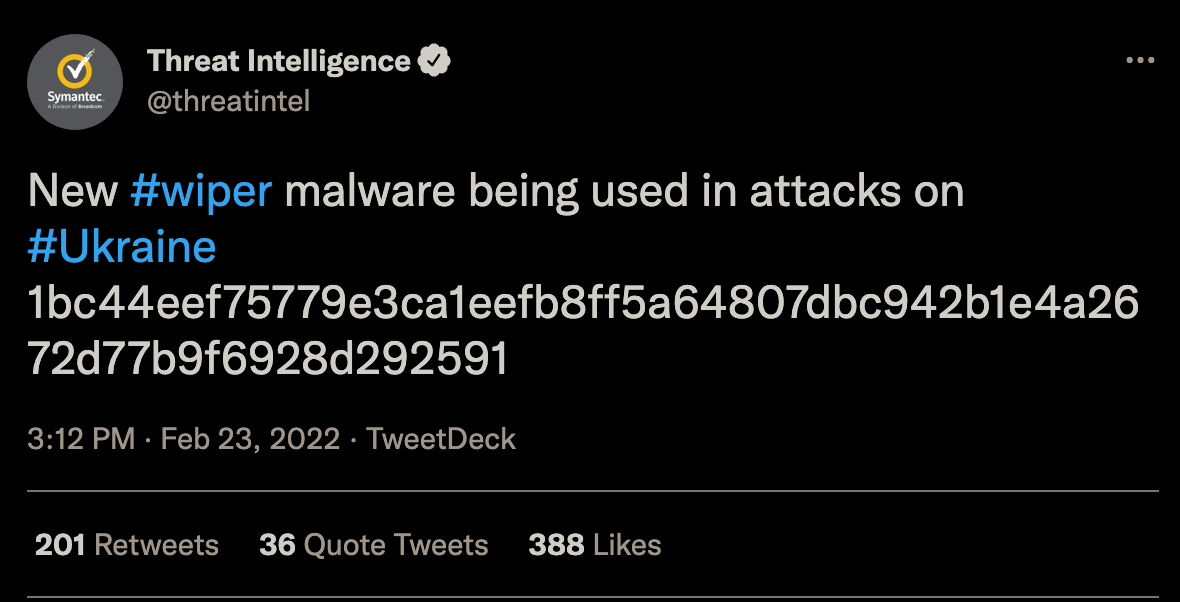
Task: View the 201 Retweets list
Action: 127,545
